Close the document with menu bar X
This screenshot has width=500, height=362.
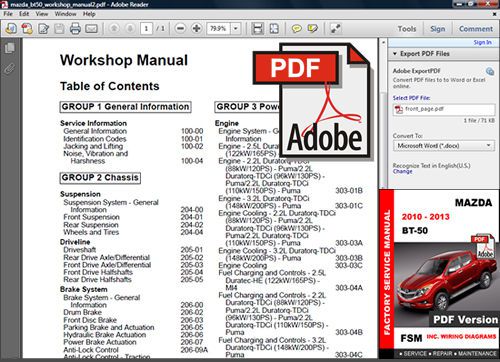coord(495,14)
